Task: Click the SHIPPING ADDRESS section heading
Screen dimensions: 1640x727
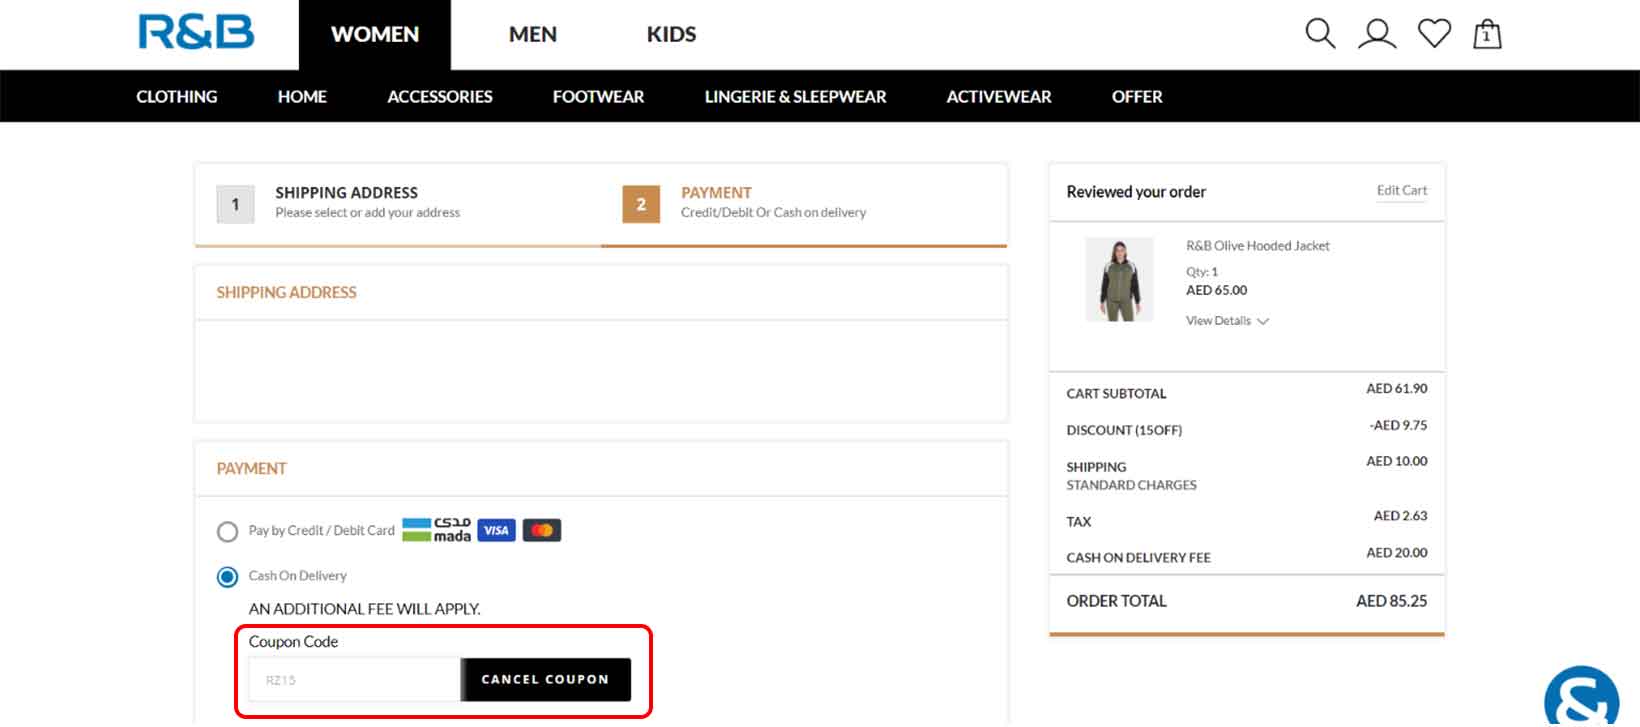Action: 286,293
